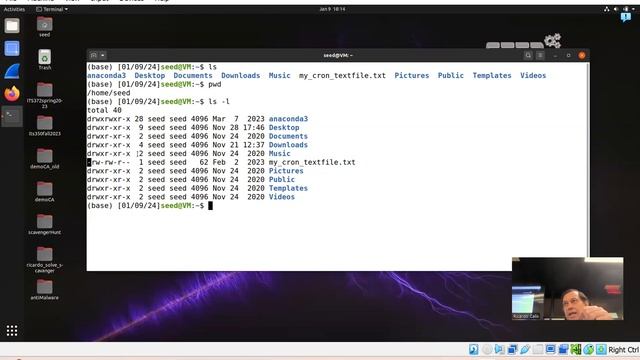Viewport: 640px width, 360px height.
Task: Open the clock showing Jan 9
Action: (x=332, y=9)
